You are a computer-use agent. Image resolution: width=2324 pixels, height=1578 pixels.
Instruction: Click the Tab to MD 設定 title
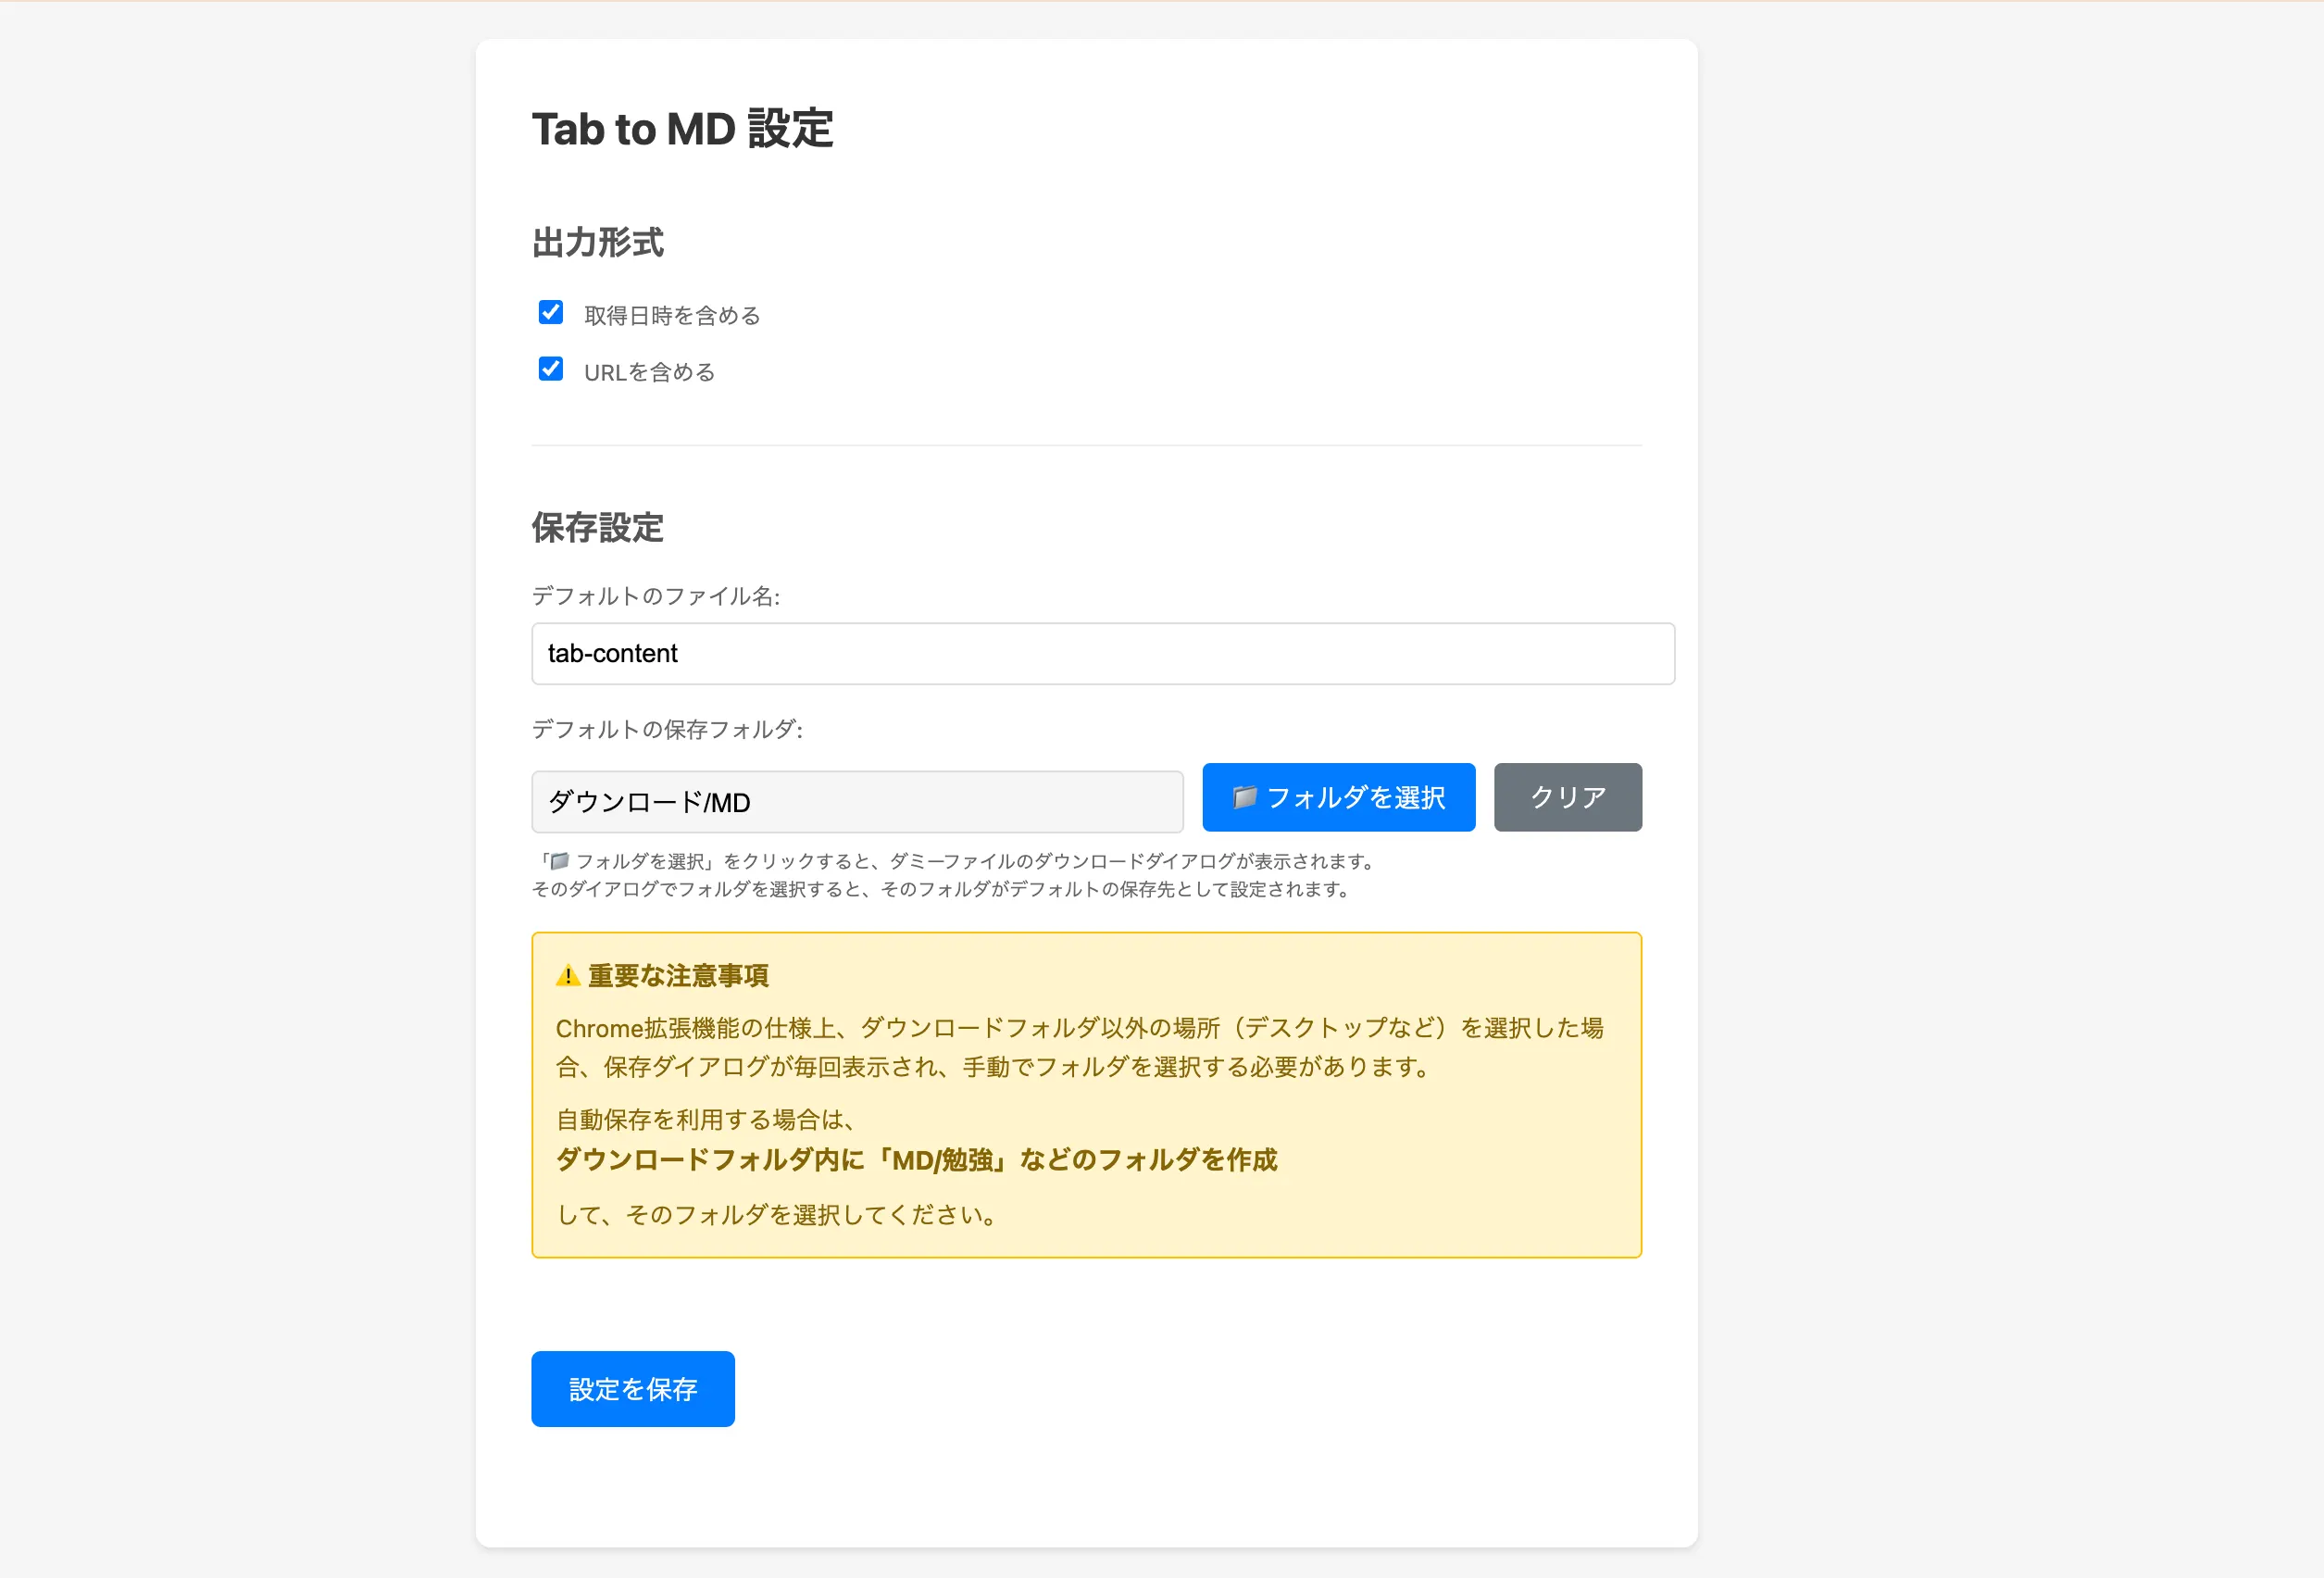point(682,129)
